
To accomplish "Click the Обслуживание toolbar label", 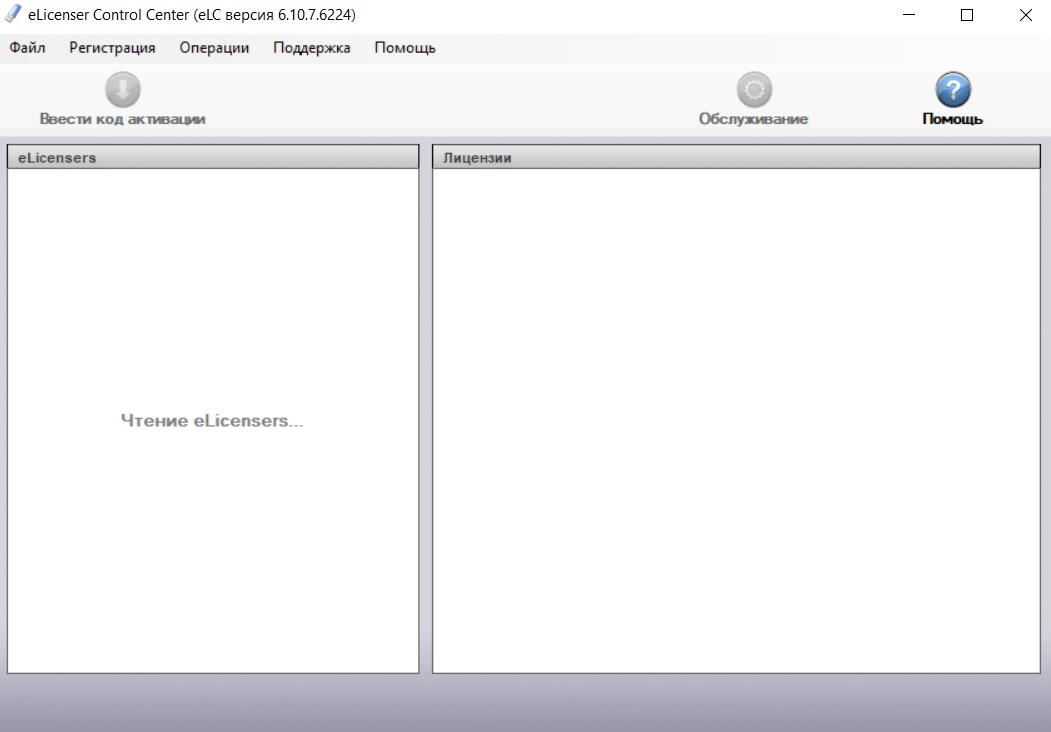I will 753,119.
